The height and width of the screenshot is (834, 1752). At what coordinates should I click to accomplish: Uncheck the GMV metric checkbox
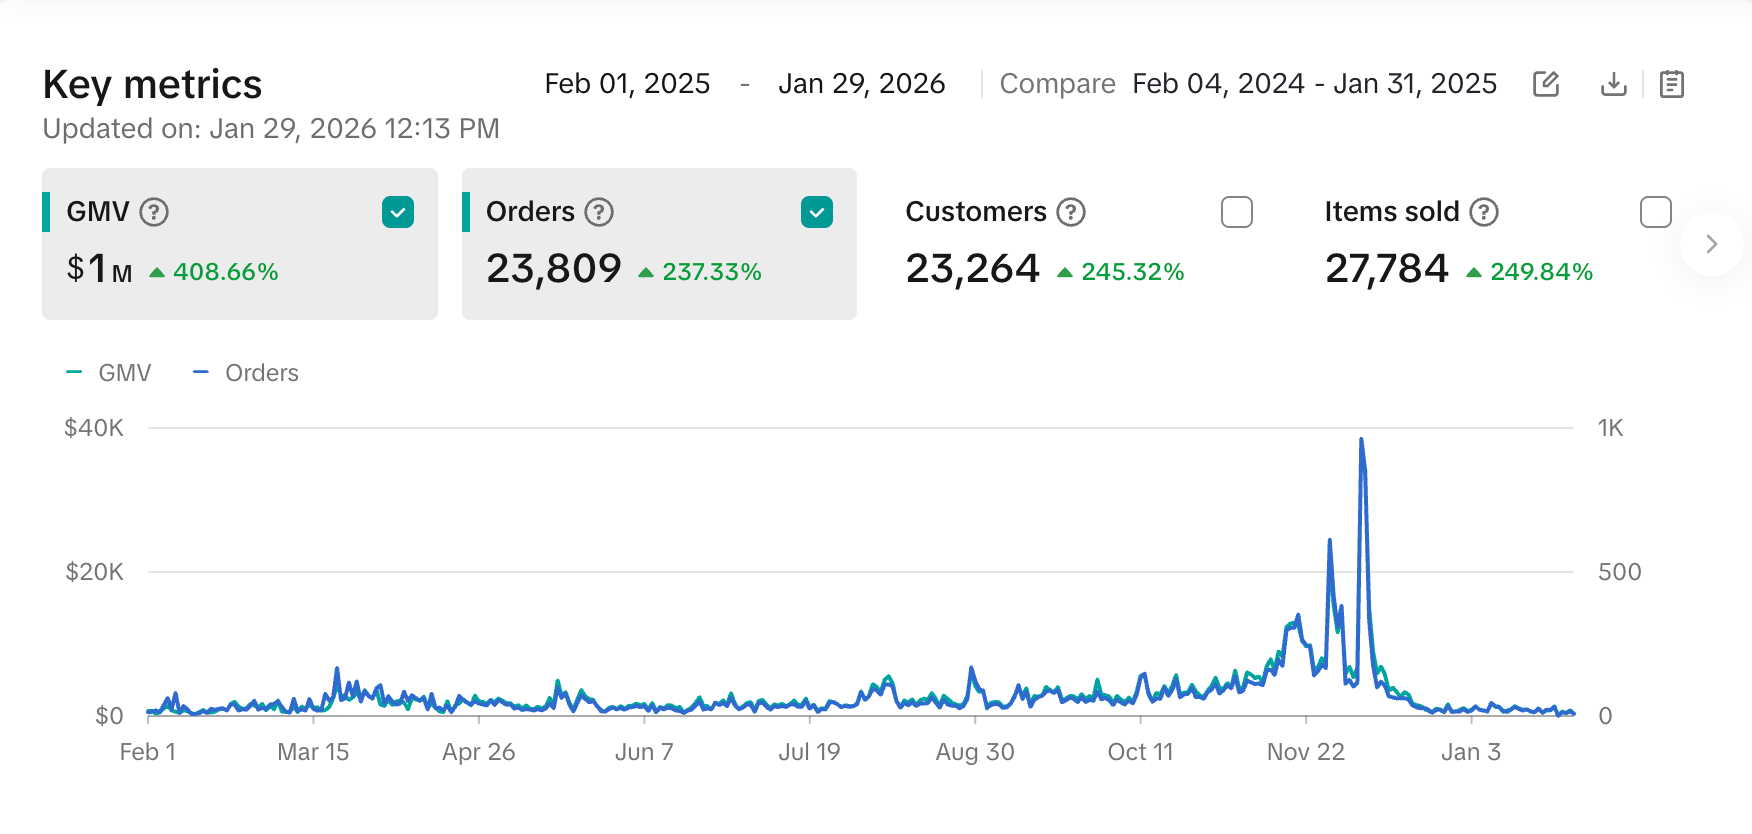click(398, 212)
